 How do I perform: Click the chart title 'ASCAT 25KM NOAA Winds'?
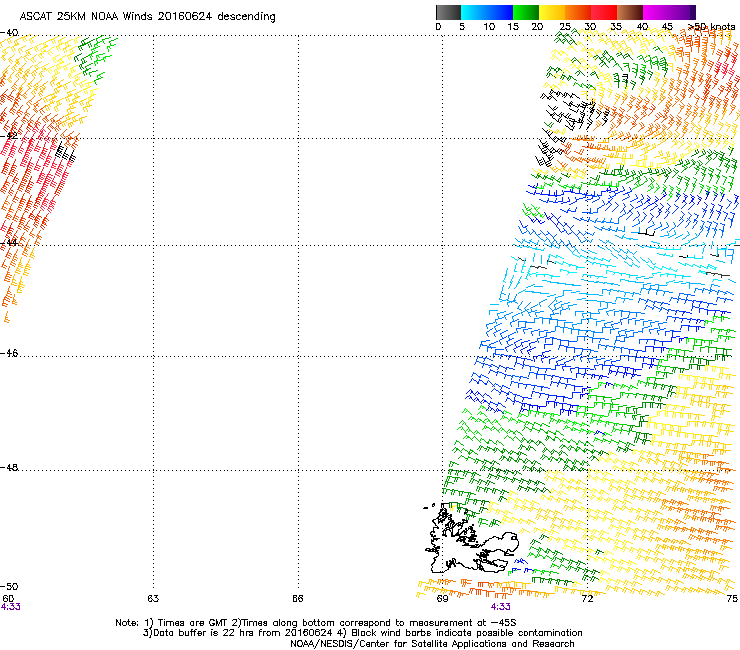click(x=86, y=16)
